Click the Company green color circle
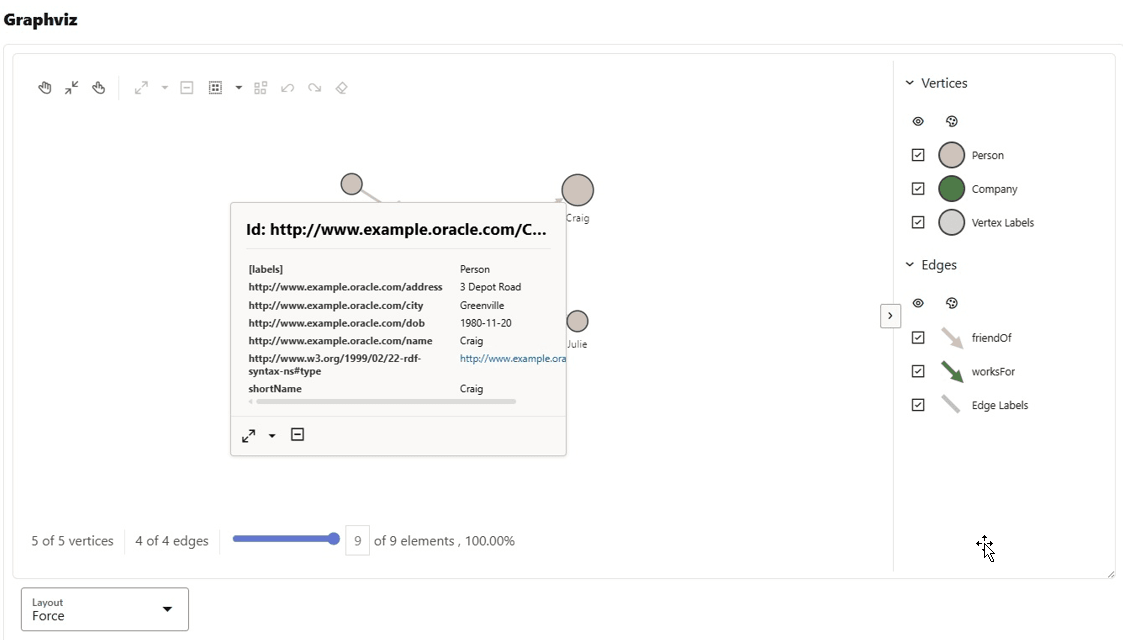 coord(952,189)
